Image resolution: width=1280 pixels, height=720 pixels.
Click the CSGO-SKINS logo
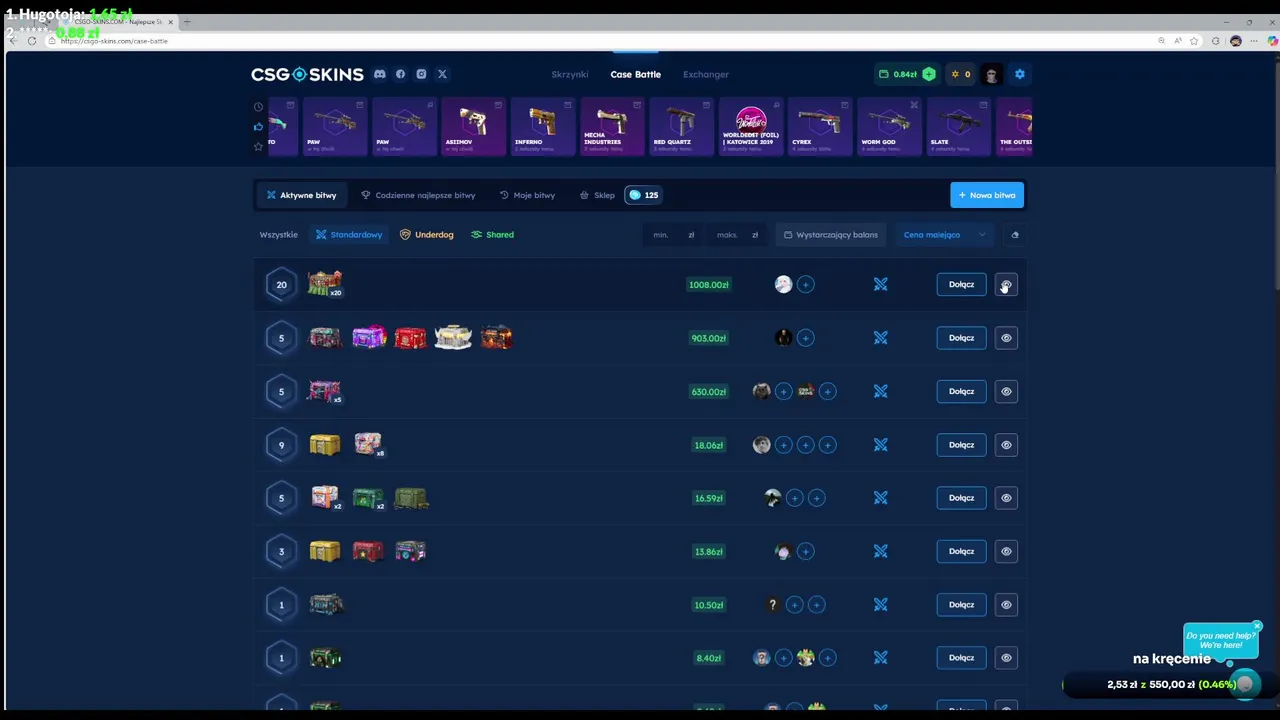(307, 74)
